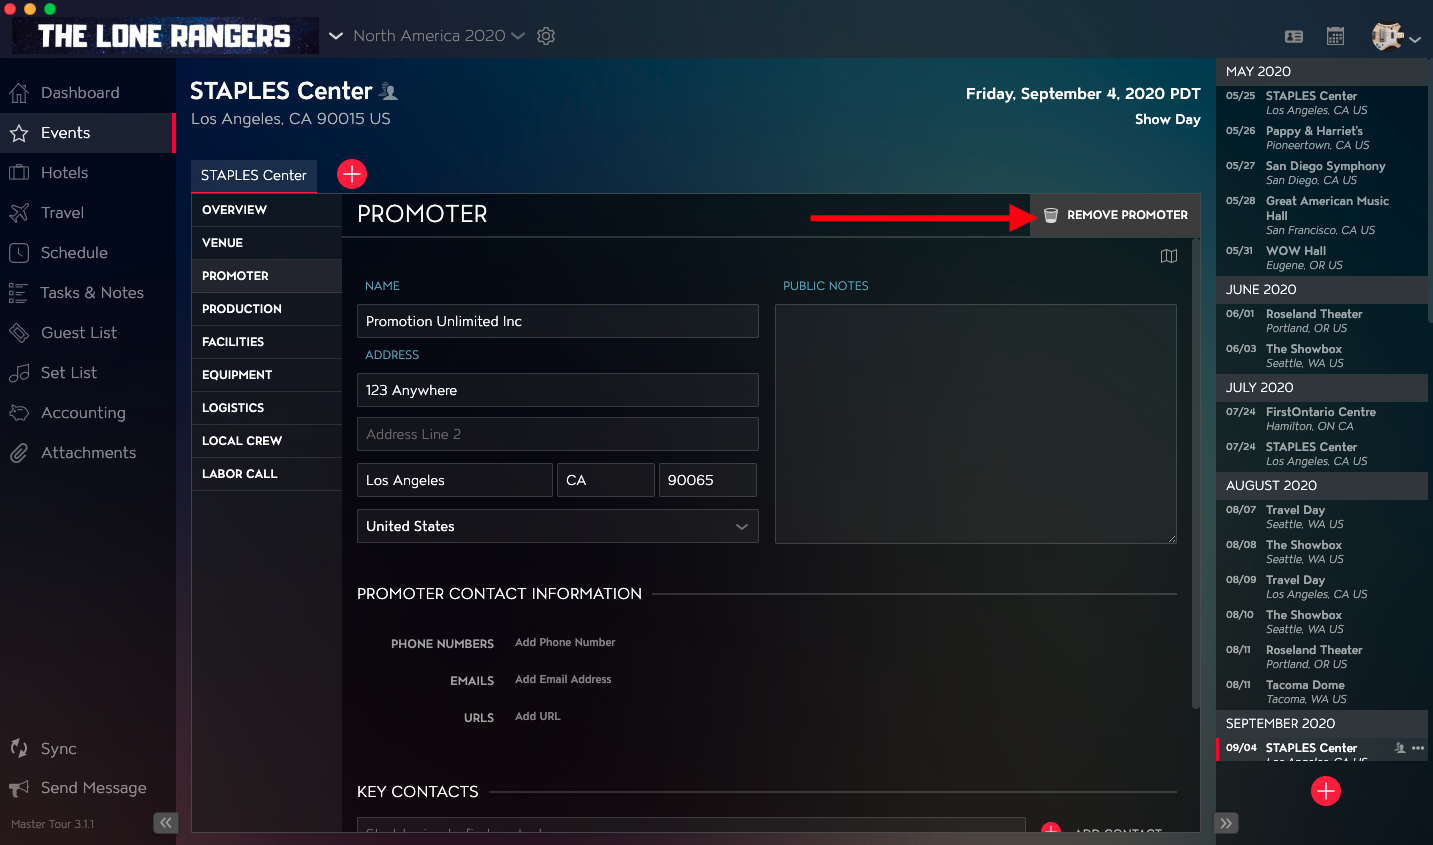
Task: Select the Overview section
Action: tap(266, 210)
